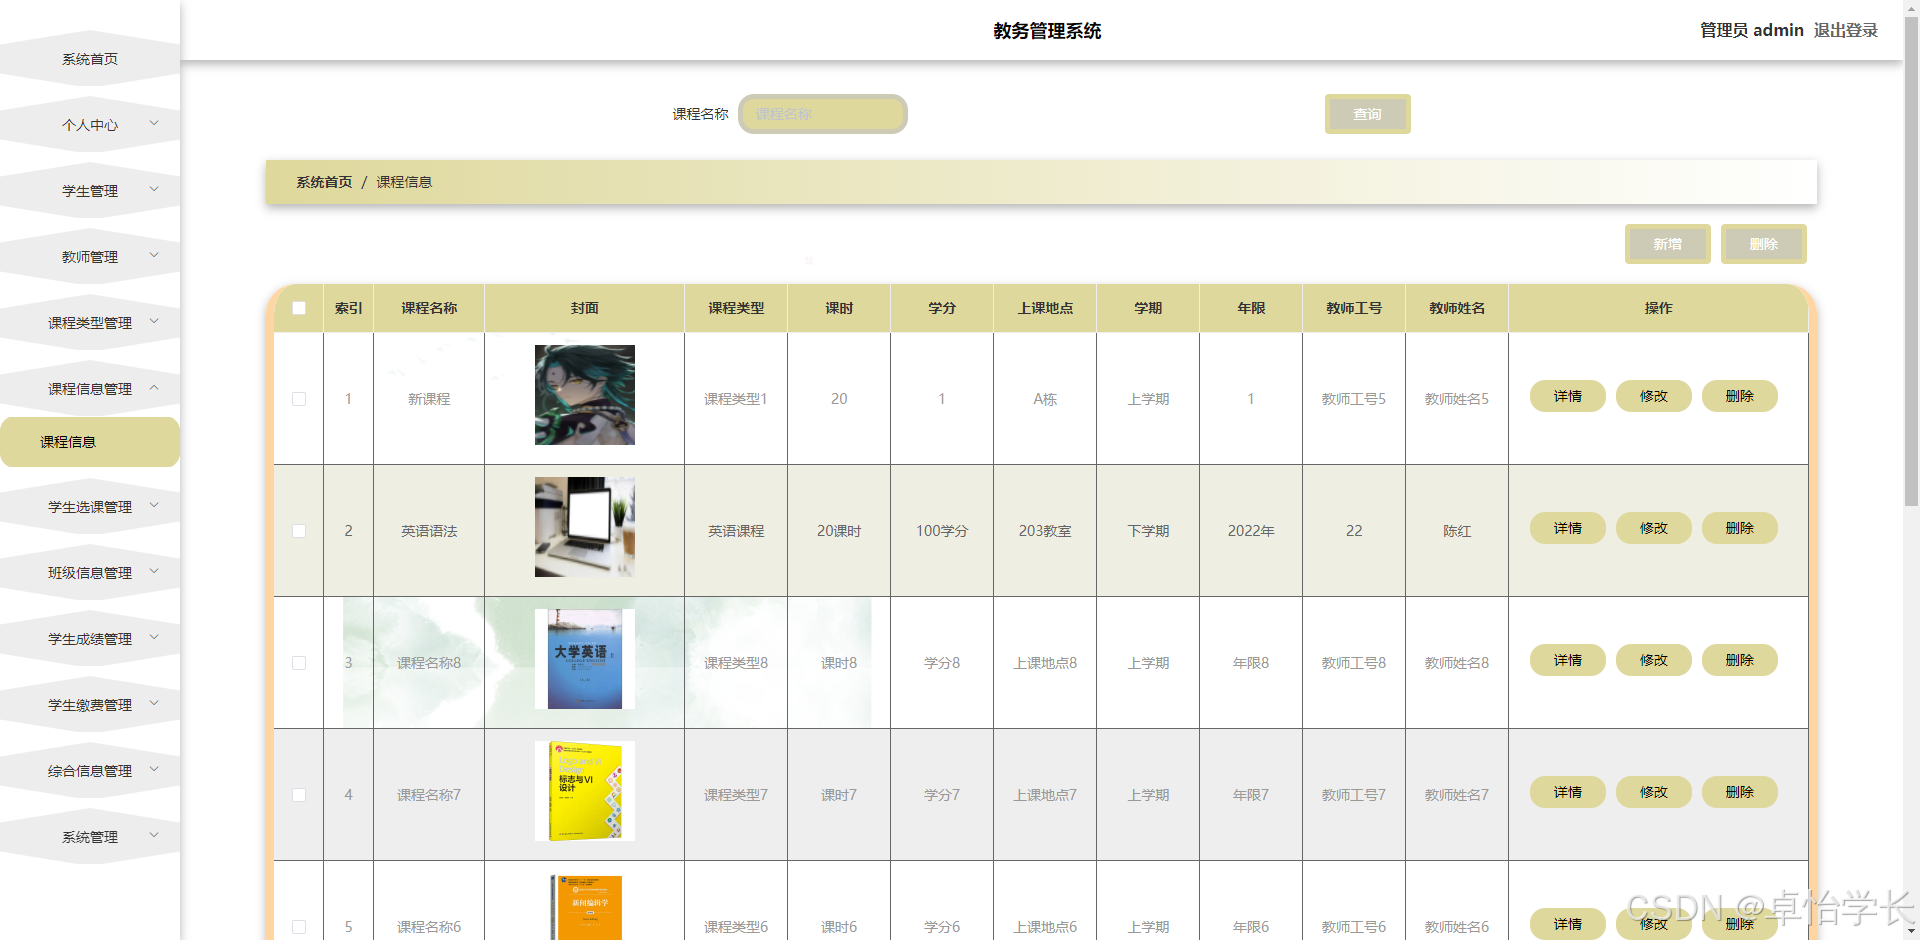Open the yellow book cover for 课程名称7
The width and height of the screenshot is (1920, 940).
tap(585, 791)
